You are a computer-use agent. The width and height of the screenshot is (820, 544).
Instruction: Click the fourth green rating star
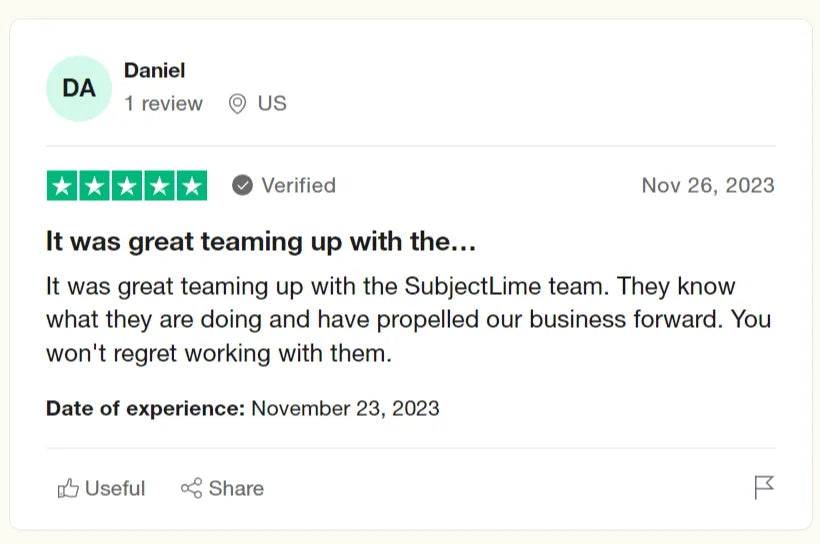(x=159, y=186)
